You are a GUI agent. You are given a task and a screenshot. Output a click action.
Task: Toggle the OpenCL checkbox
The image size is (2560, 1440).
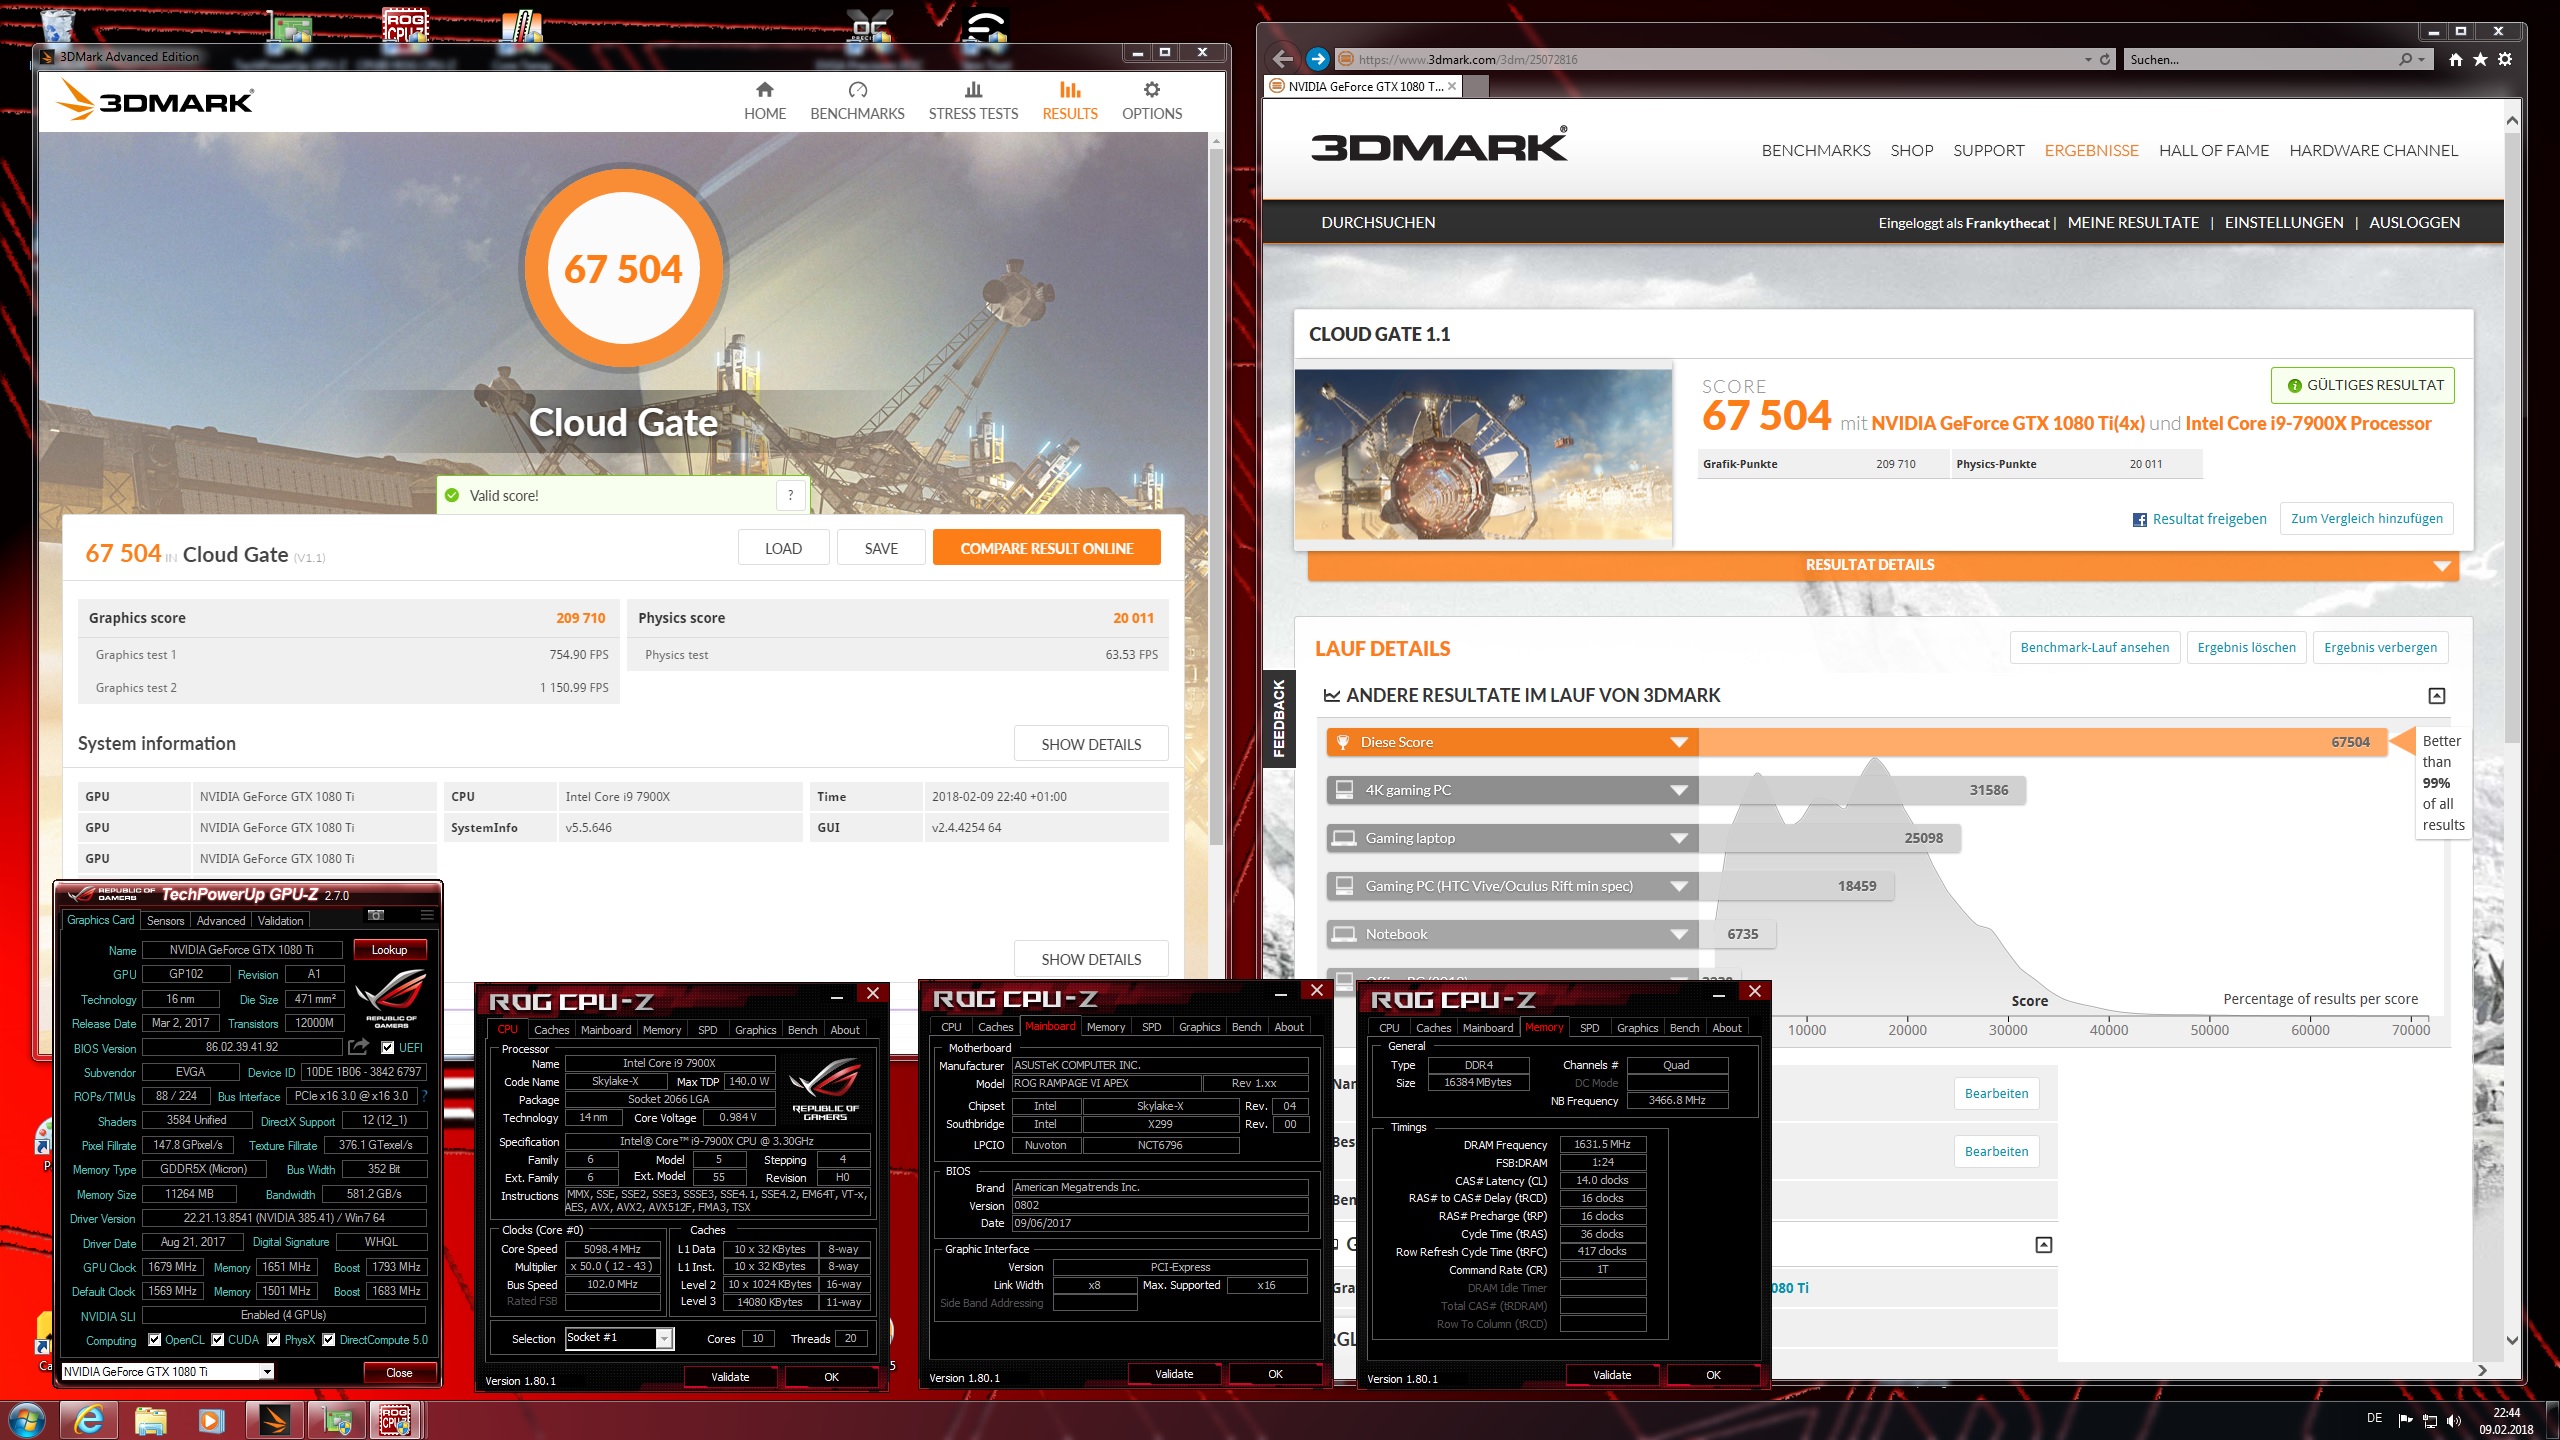tap(155, 1340)
